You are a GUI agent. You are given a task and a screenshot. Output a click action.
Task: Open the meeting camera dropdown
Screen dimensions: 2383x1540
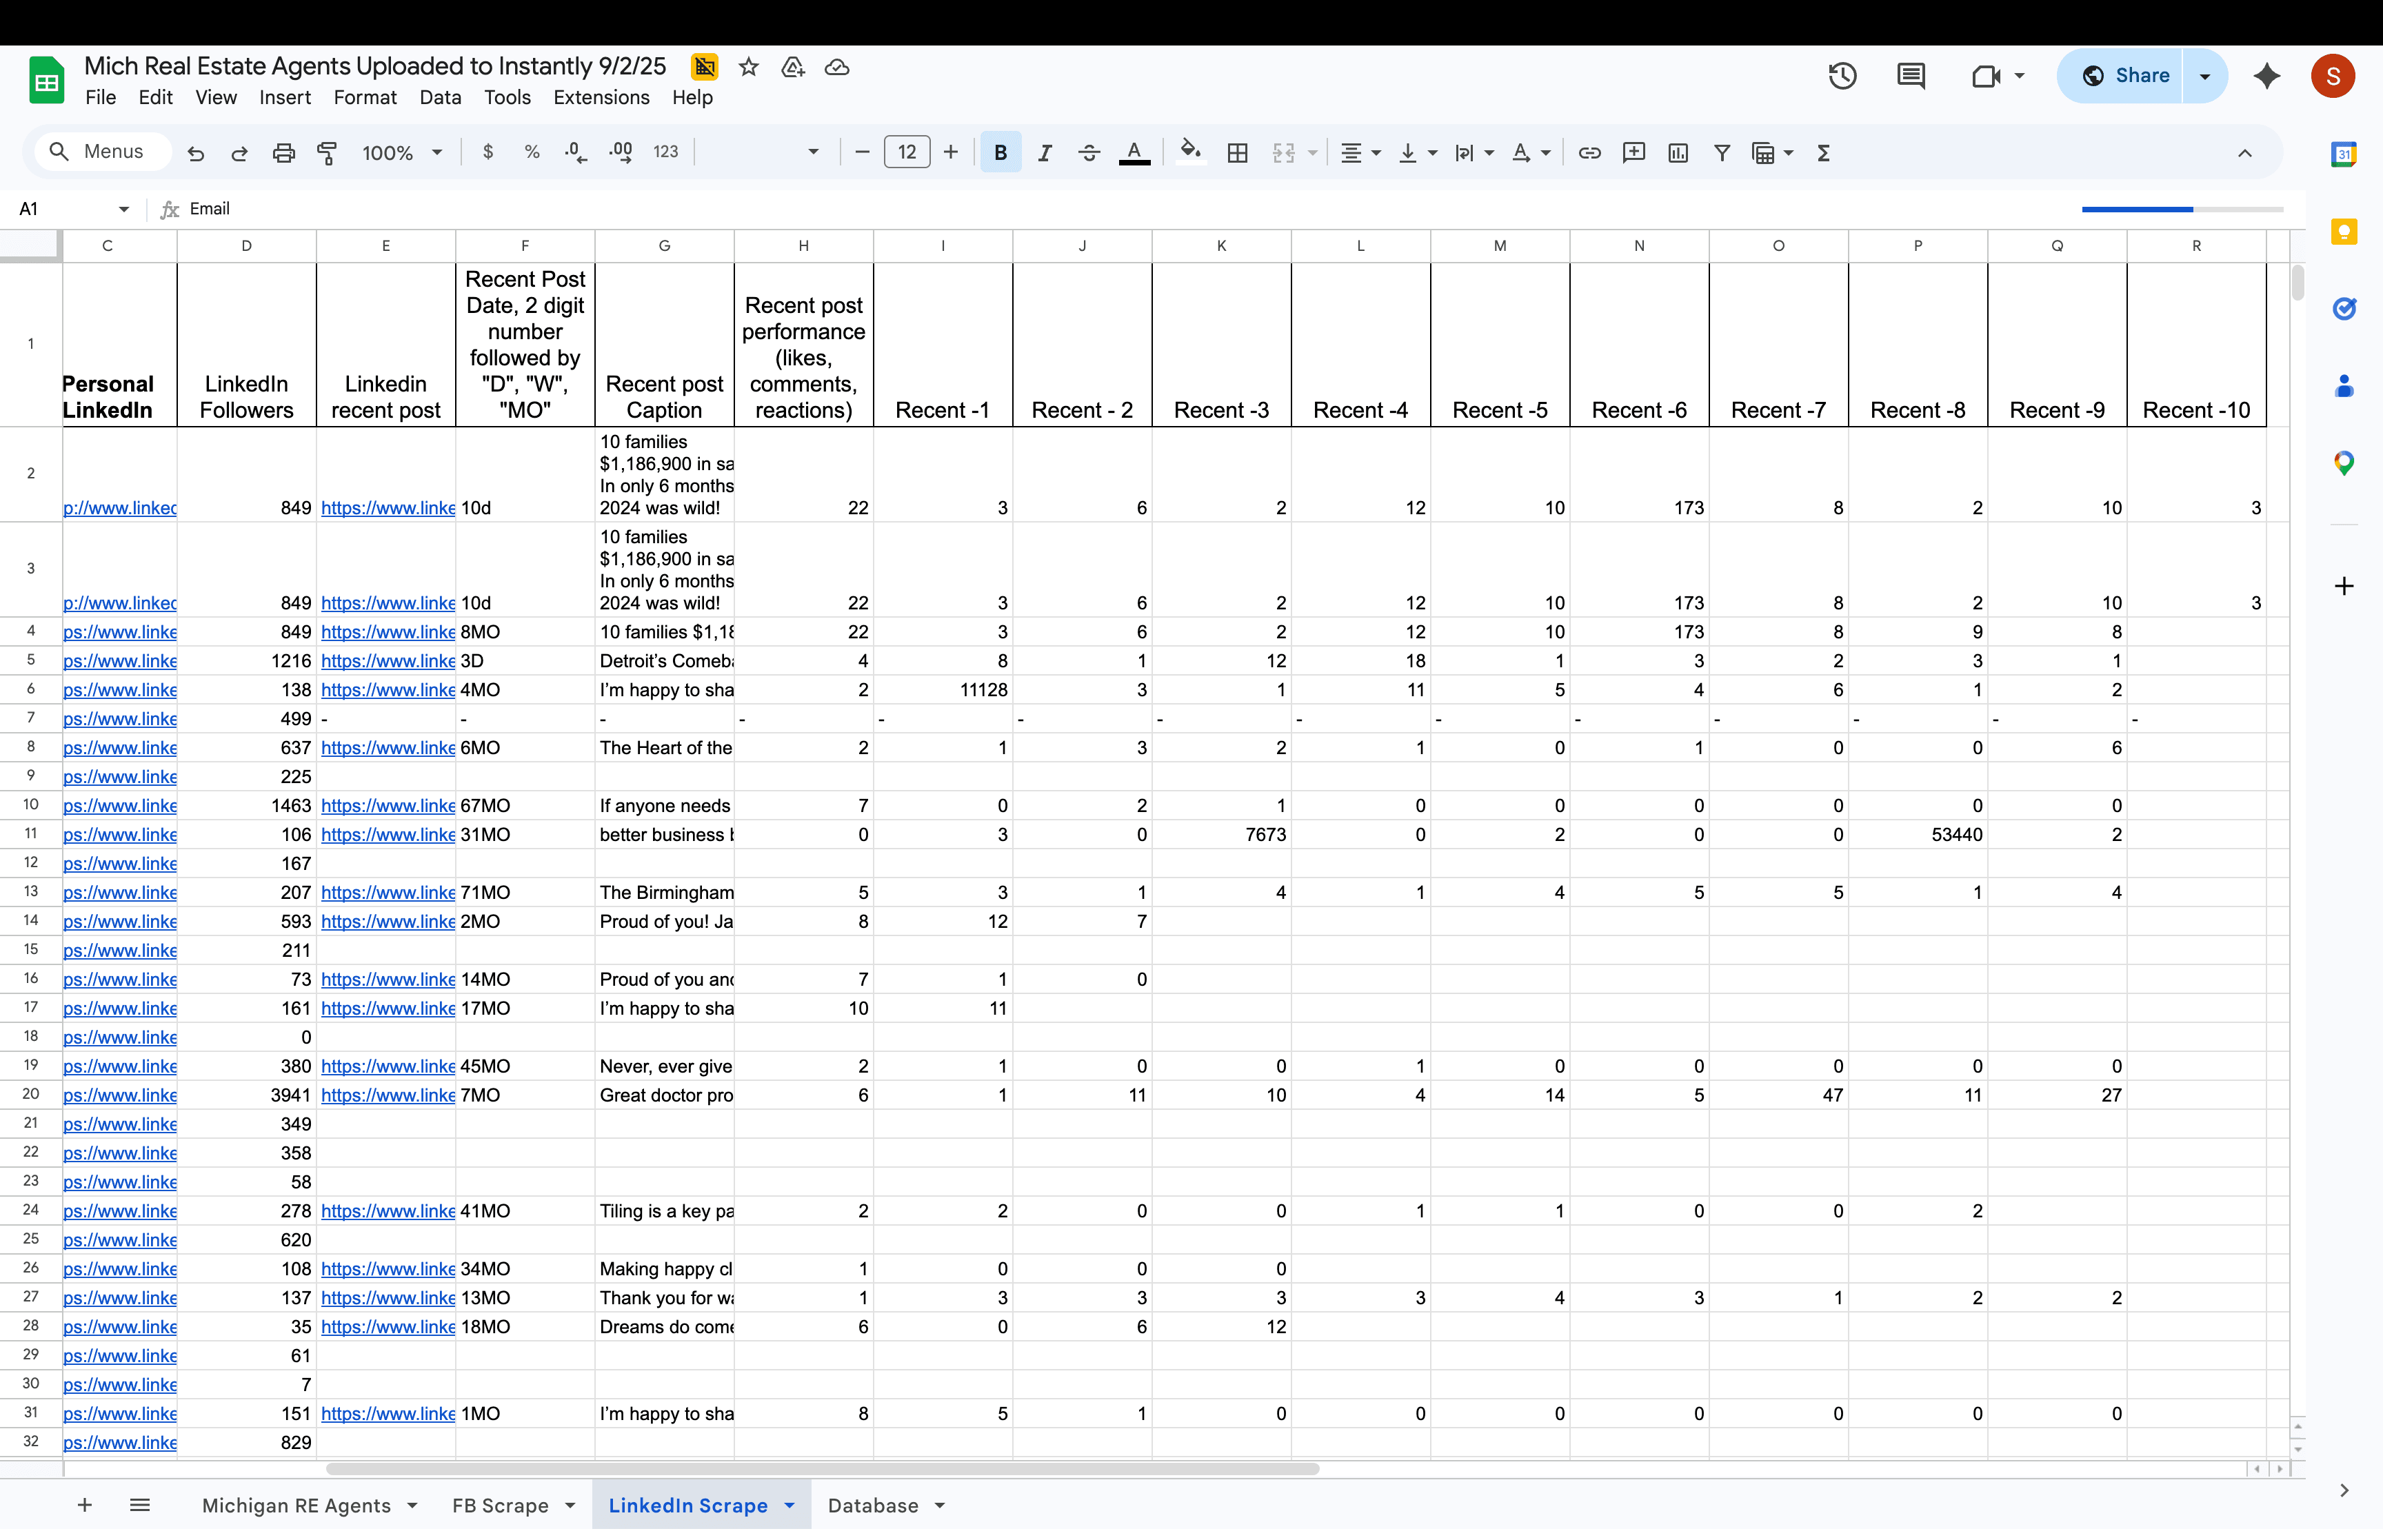click(2019, 76)
